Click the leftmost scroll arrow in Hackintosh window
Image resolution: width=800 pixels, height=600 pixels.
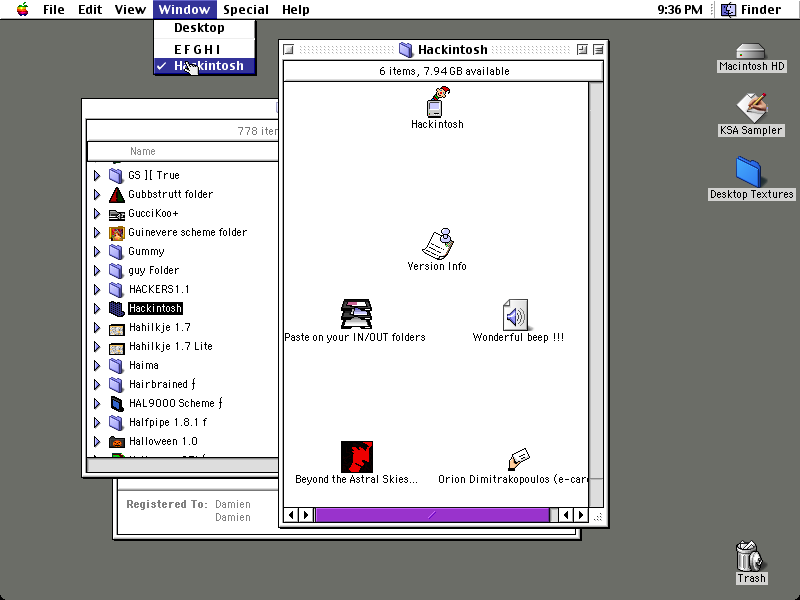click(291, 515)
